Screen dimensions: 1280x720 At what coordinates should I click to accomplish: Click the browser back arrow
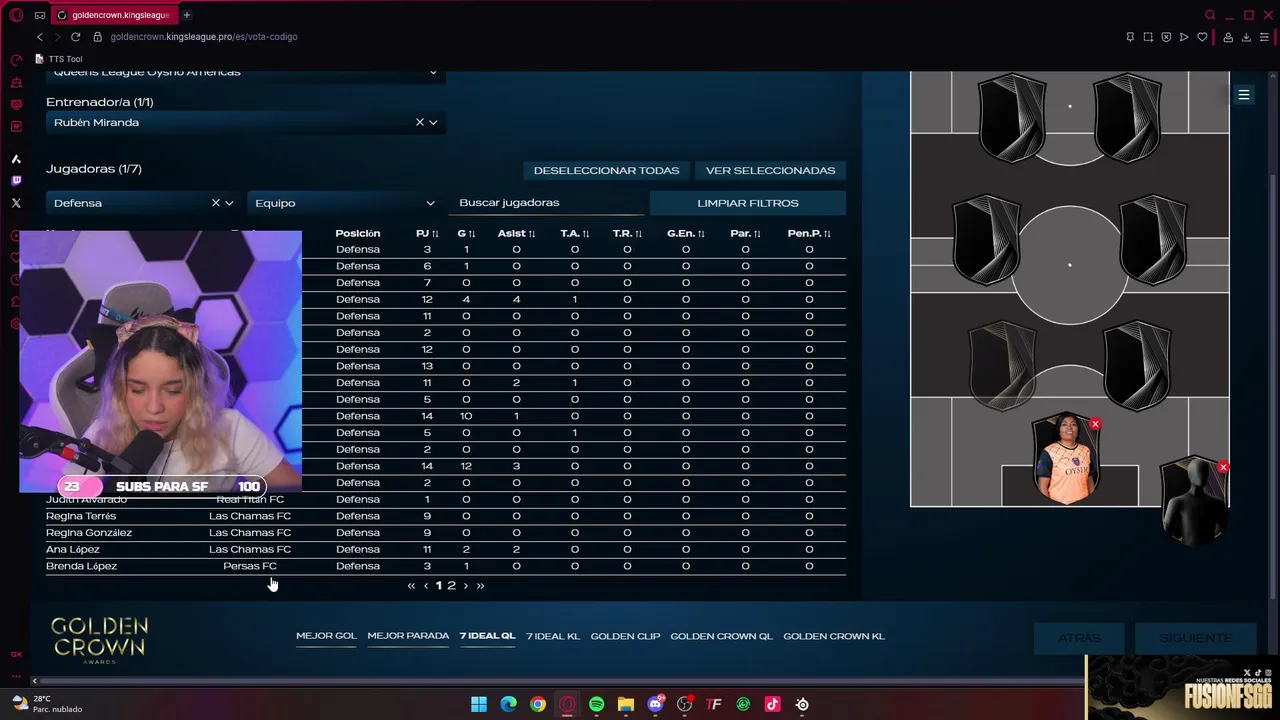tap(40, 37)
